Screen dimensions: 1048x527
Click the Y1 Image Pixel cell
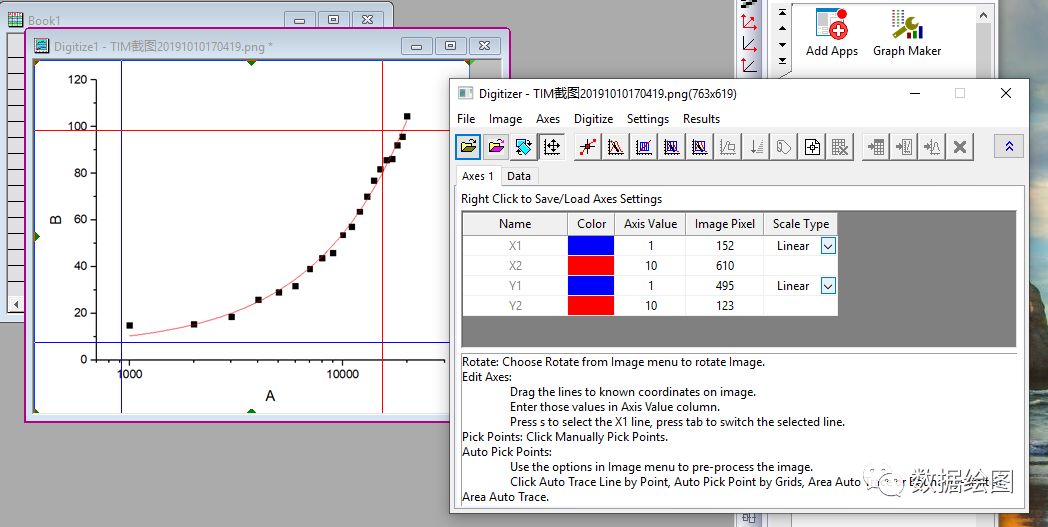pos(725,286)
